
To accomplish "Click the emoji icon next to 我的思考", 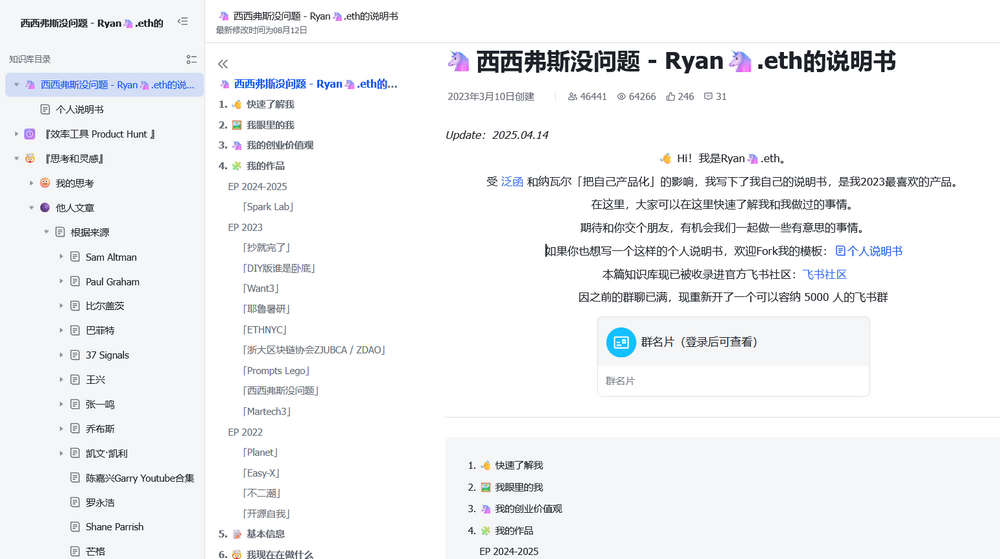I will coord(45,183).
